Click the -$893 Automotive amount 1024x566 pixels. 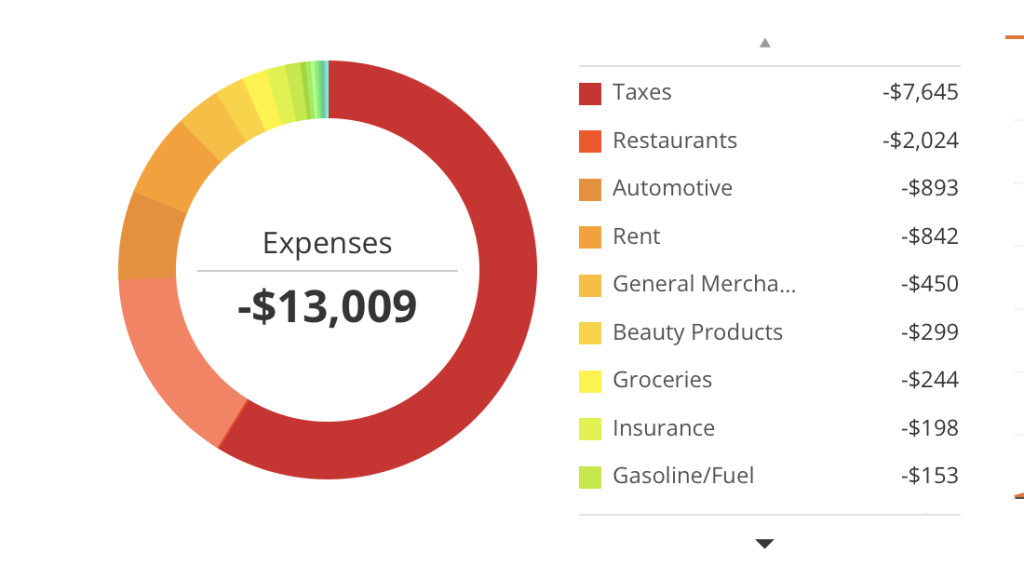click(x=929, y=188)
